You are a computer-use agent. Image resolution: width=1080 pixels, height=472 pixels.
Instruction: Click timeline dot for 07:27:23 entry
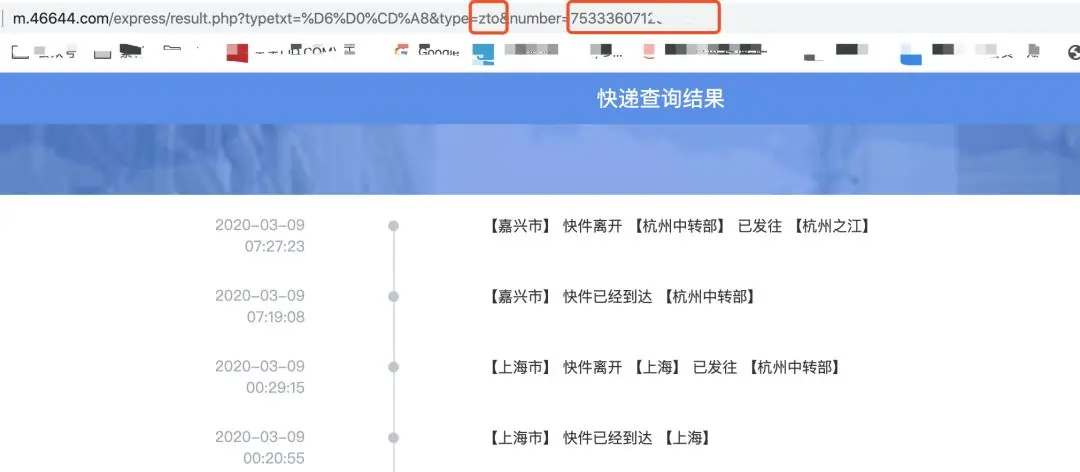tap(394, 225)
